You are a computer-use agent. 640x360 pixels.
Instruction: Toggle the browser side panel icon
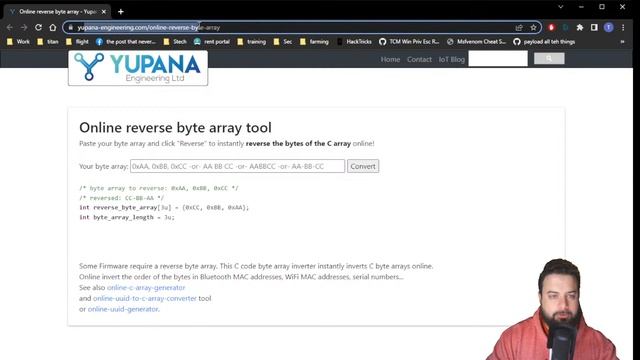click(x=594, y=27)
